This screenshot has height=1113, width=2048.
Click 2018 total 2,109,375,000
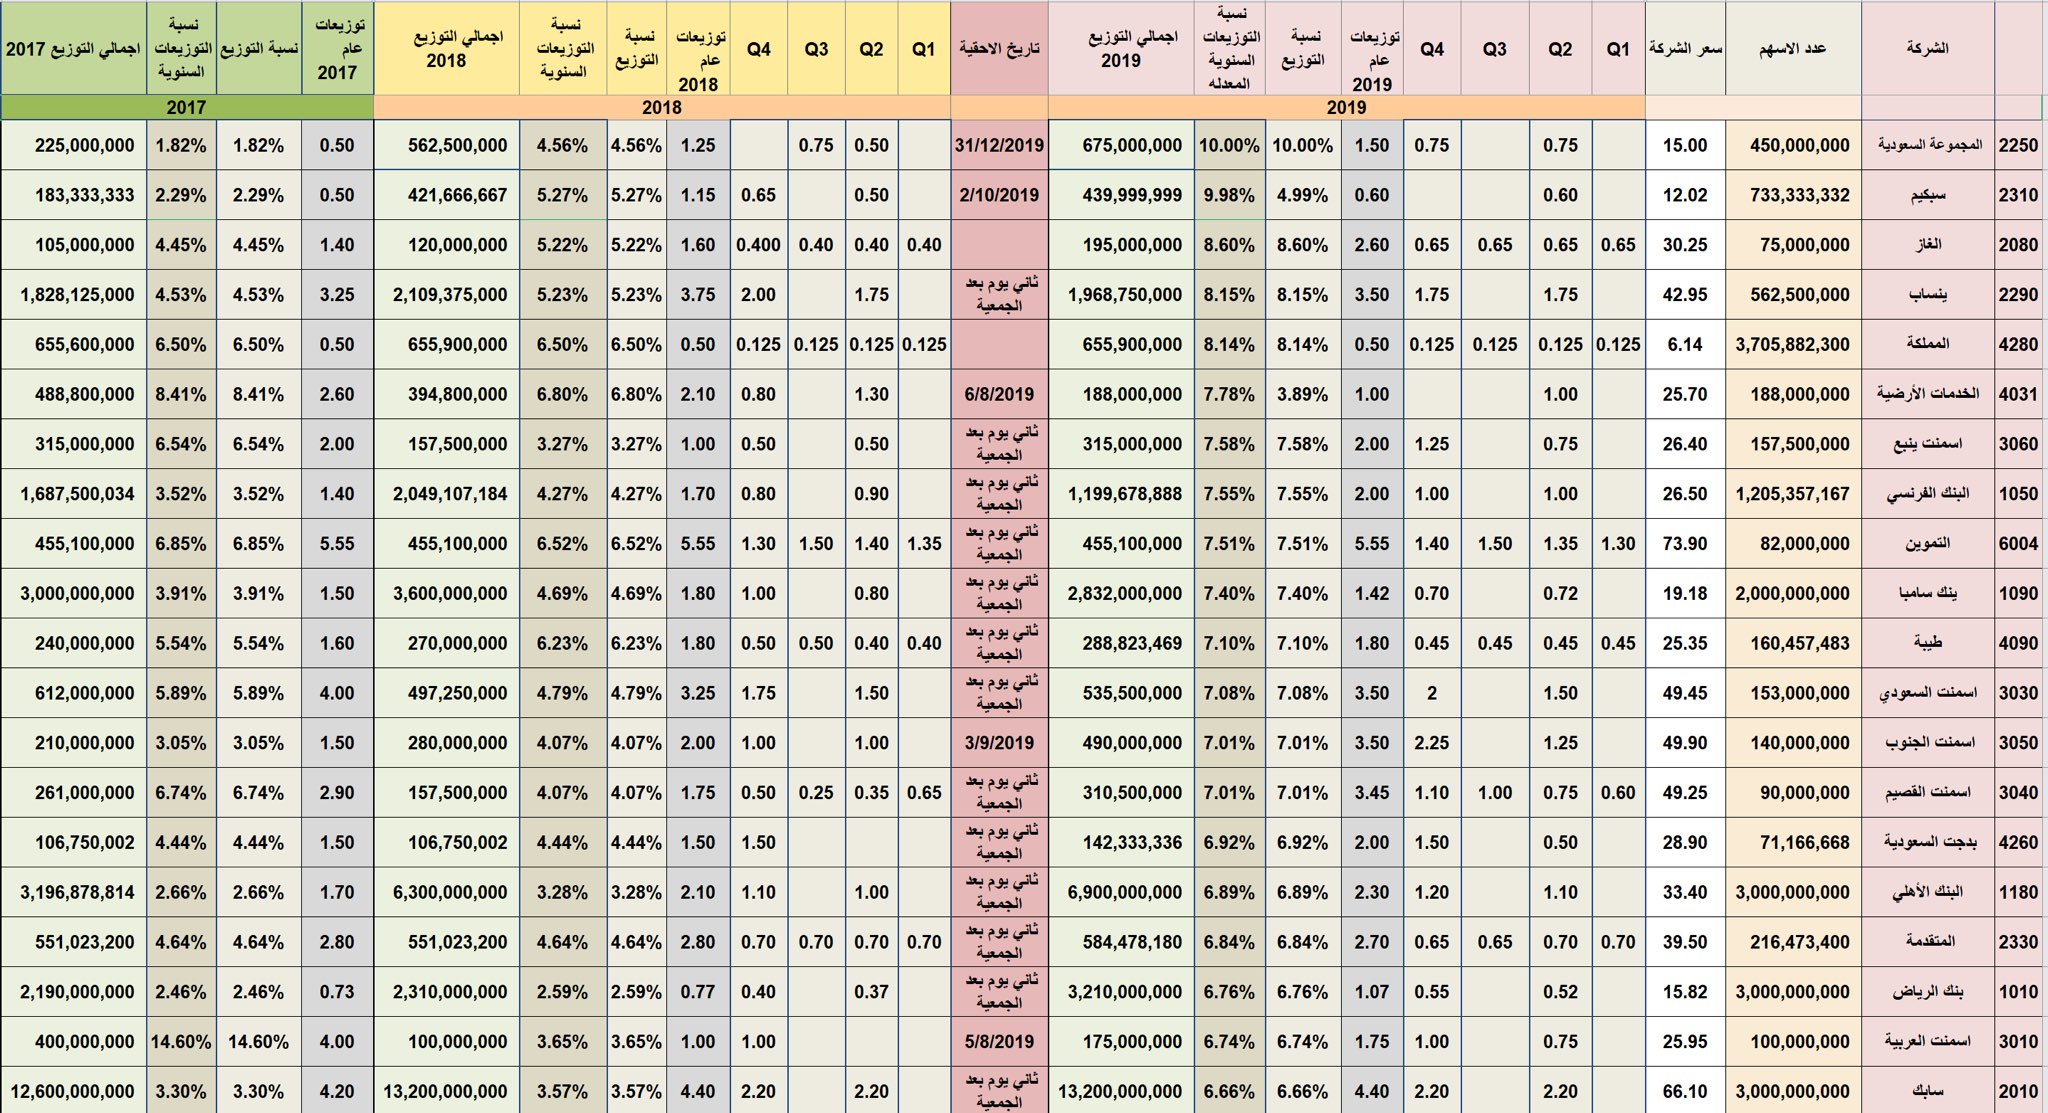pyautogui.click(x=450, y=295)
